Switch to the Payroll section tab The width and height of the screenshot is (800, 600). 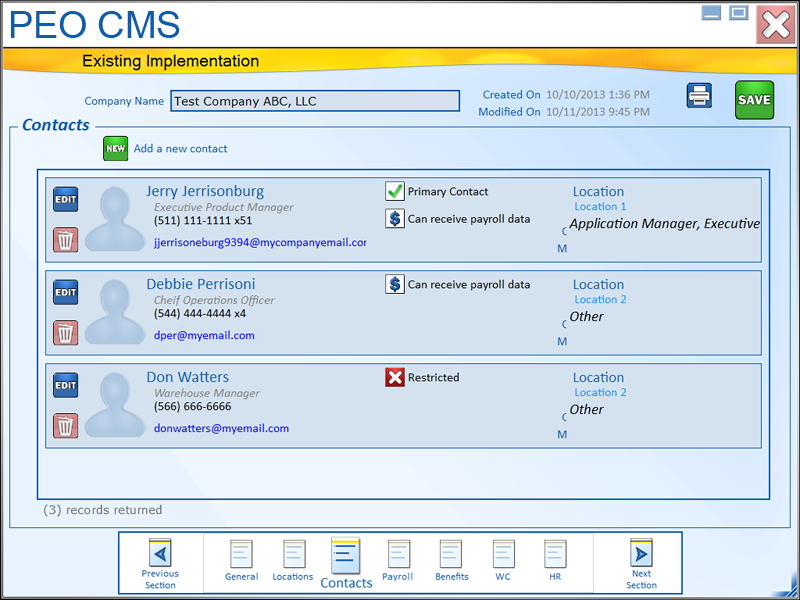pos(398,561)
